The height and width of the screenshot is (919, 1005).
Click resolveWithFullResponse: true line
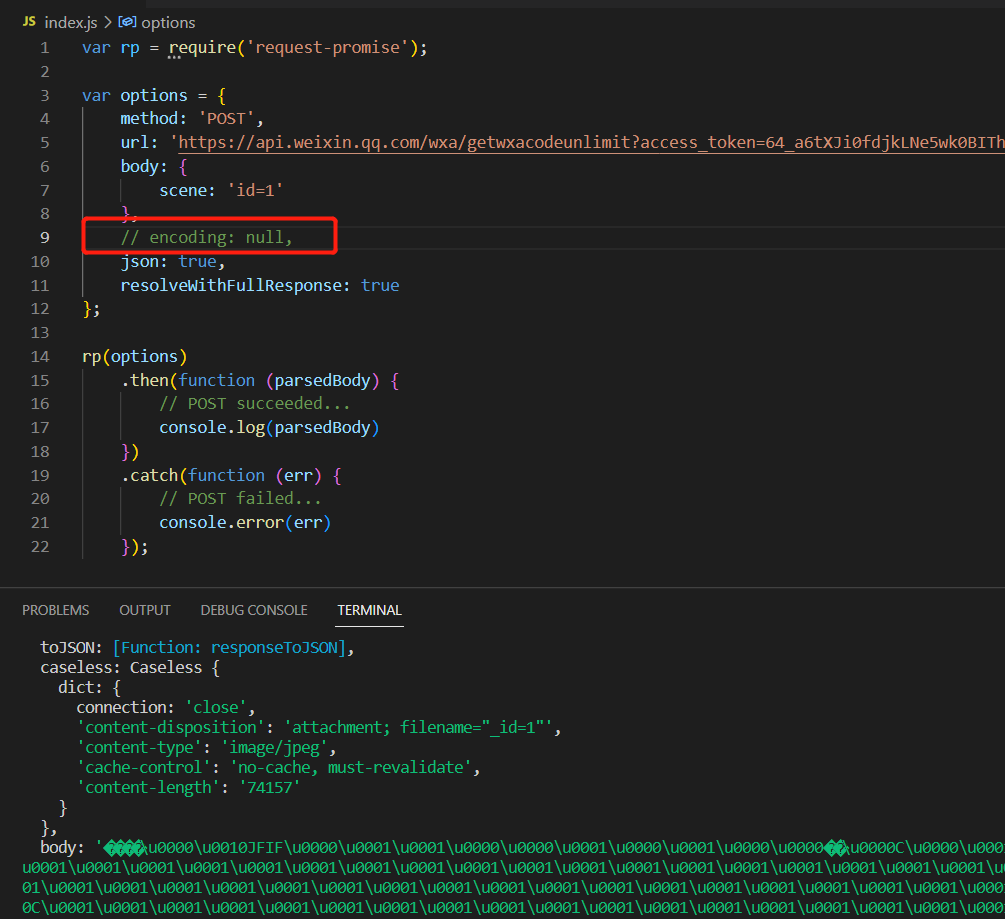tap(260, 285)
